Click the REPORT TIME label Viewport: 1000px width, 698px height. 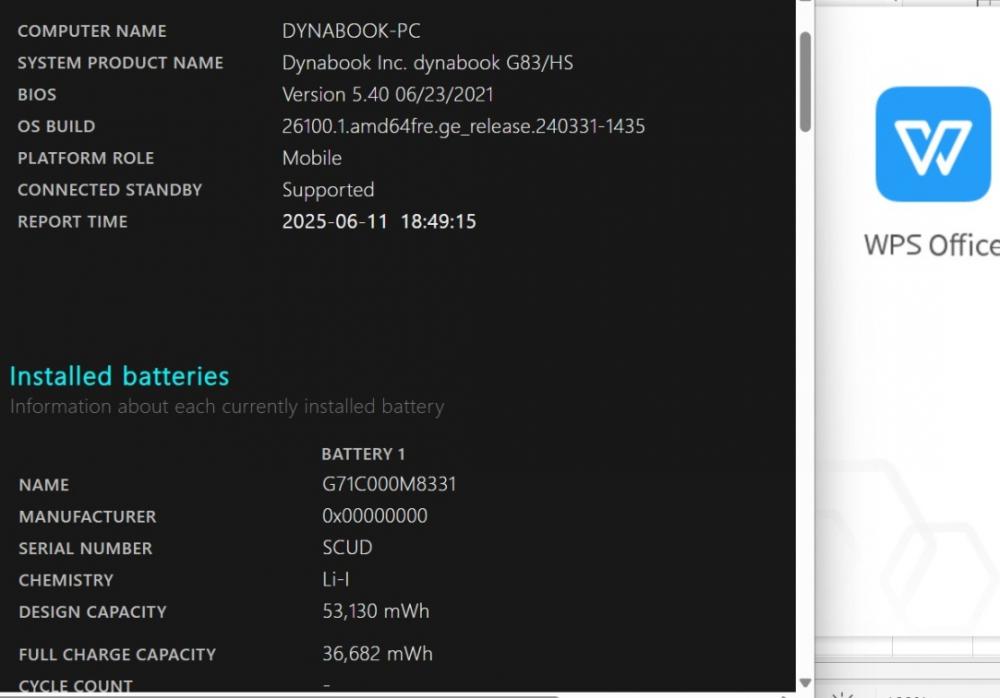click(73, 221)
